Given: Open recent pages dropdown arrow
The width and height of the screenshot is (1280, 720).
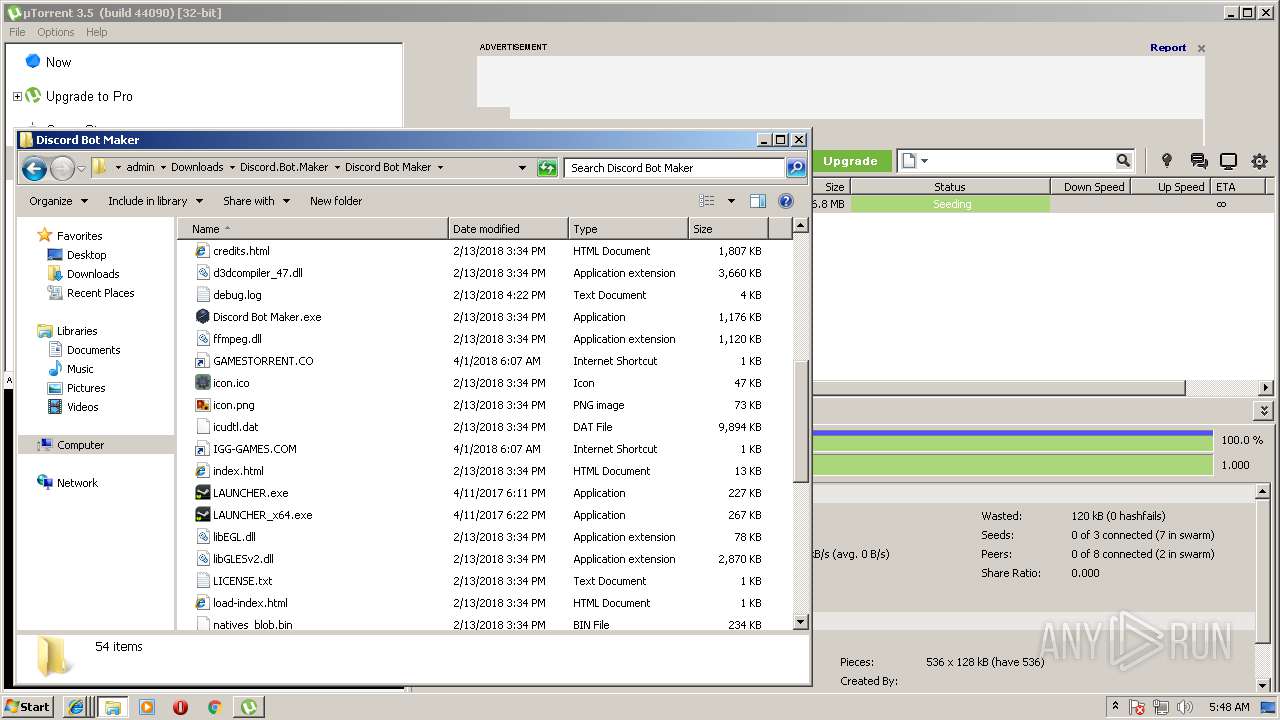Looking at the screenshot, I should (x=82, y=168).
